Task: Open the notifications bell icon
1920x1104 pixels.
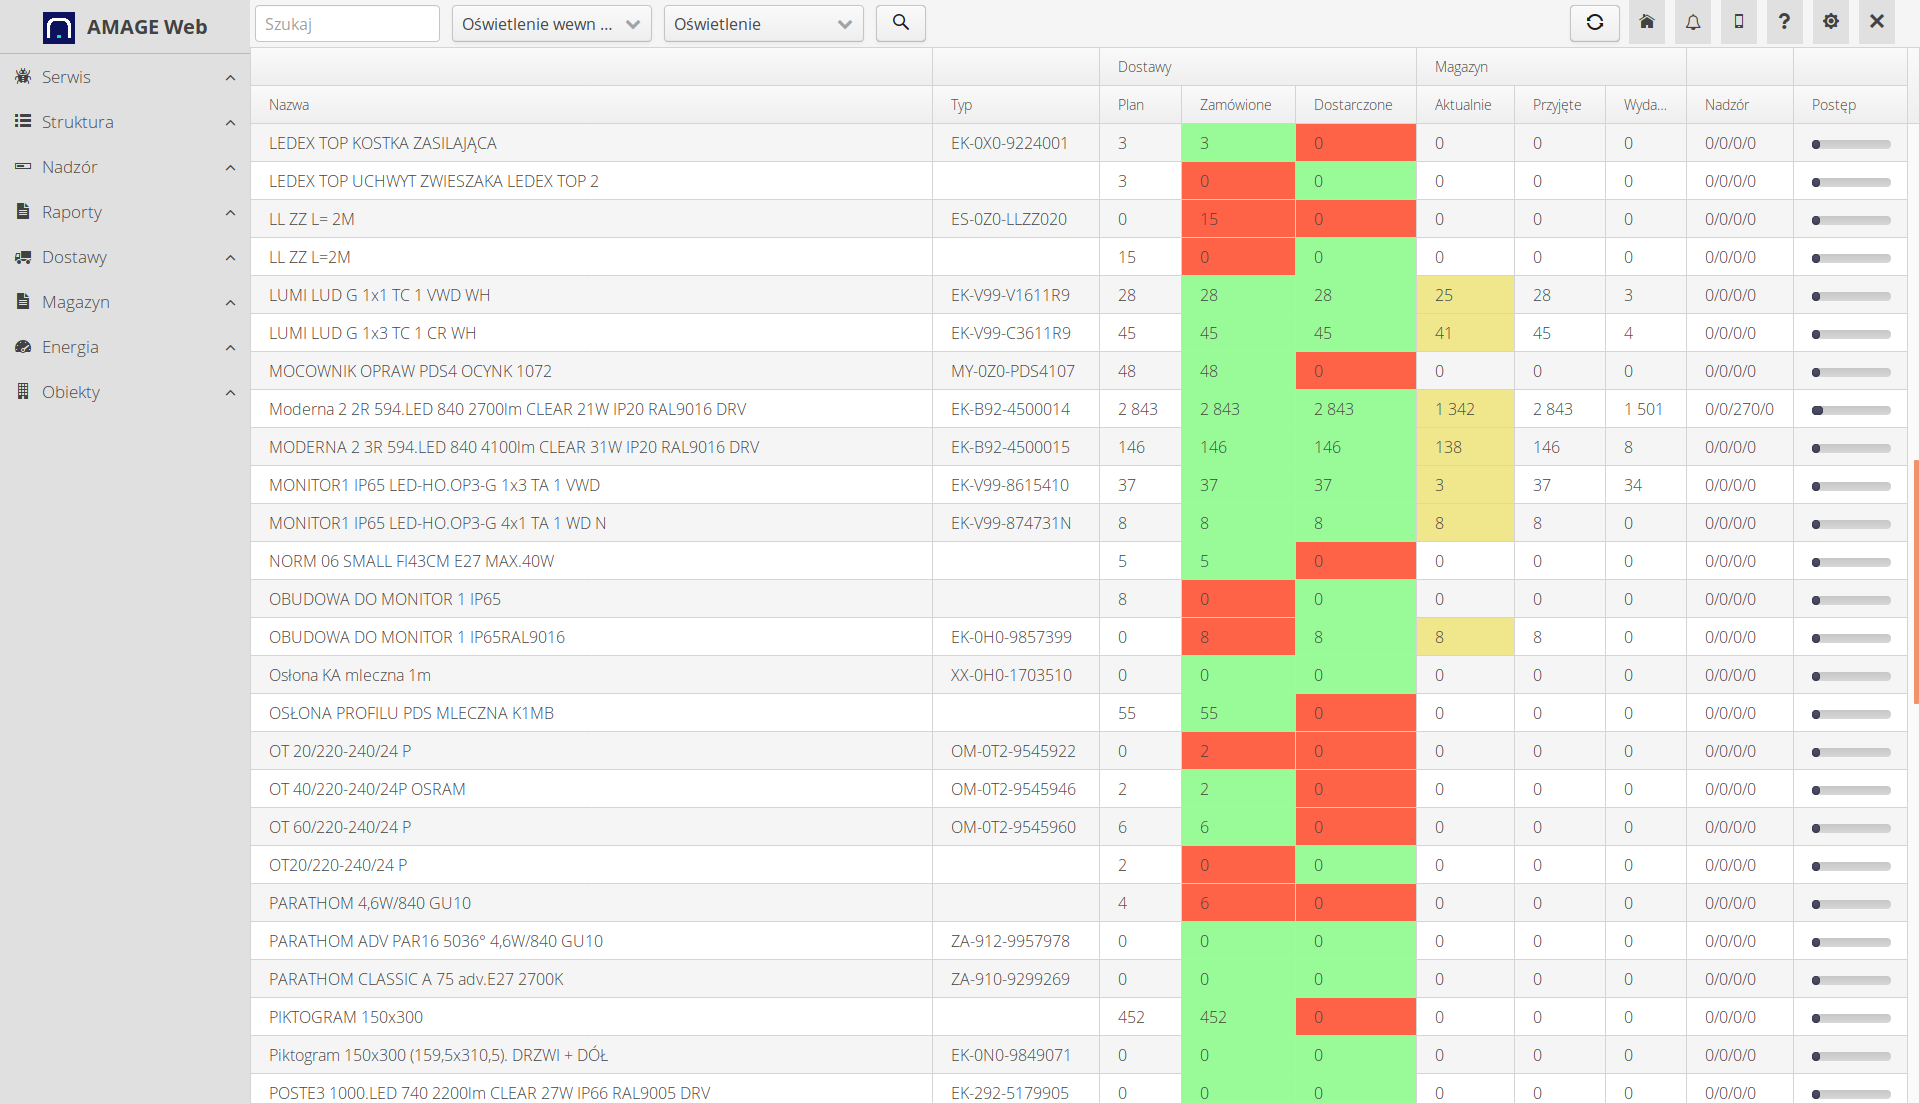Action: (x=1692, y=22)
